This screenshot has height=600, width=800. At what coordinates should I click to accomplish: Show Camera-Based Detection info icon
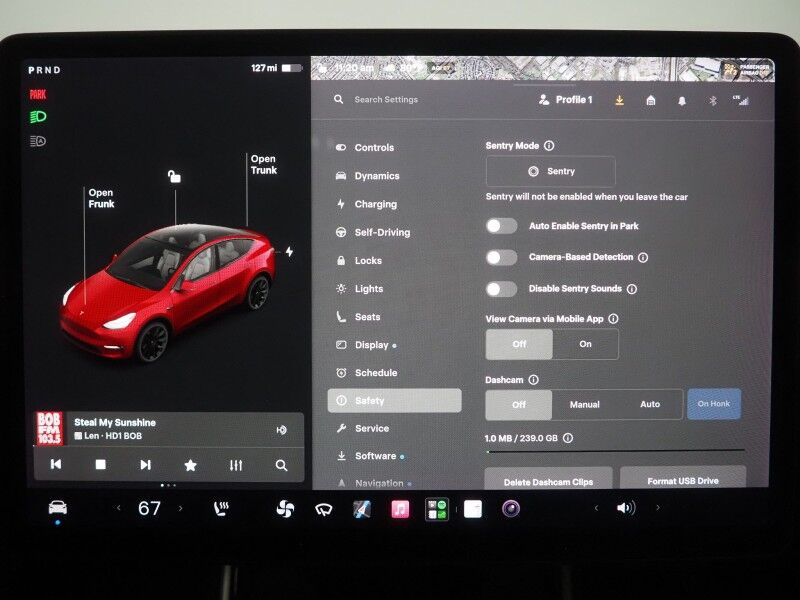coord(643,258)
